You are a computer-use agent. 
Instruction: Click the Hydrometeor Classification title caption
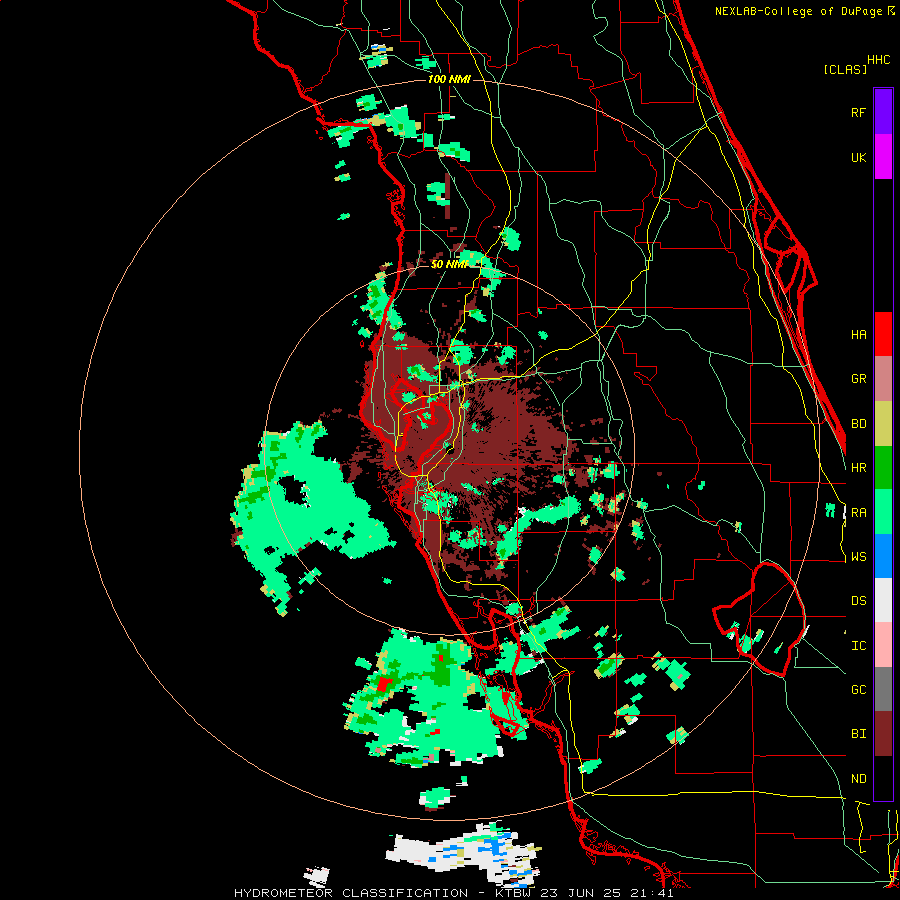(453, 893)
